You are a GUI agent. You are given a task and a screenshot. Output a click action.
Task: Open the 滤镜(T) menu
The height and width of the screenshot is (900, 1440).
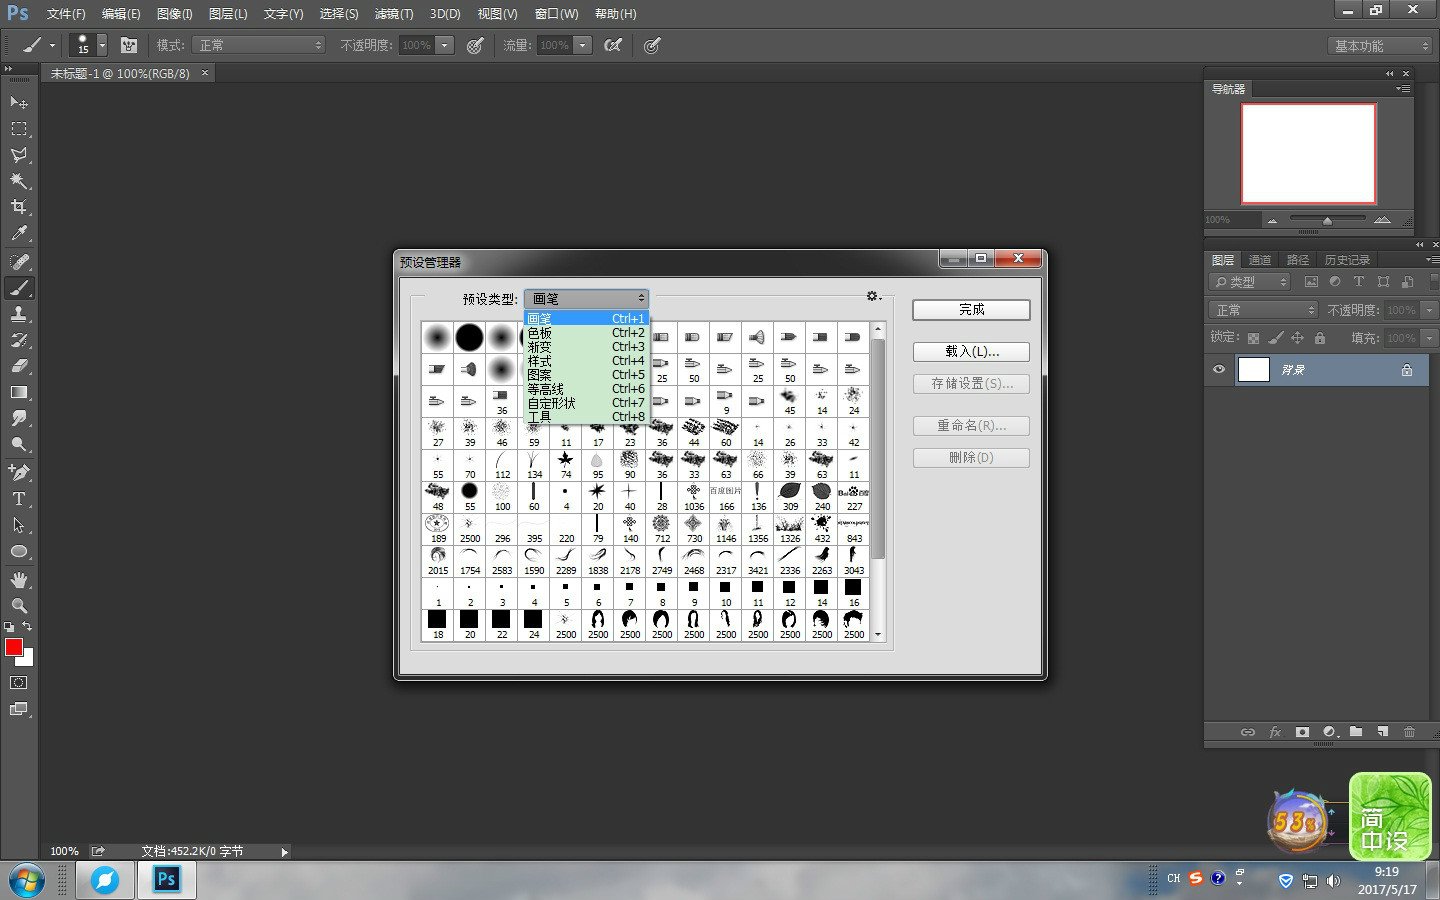tap(393, 14)
